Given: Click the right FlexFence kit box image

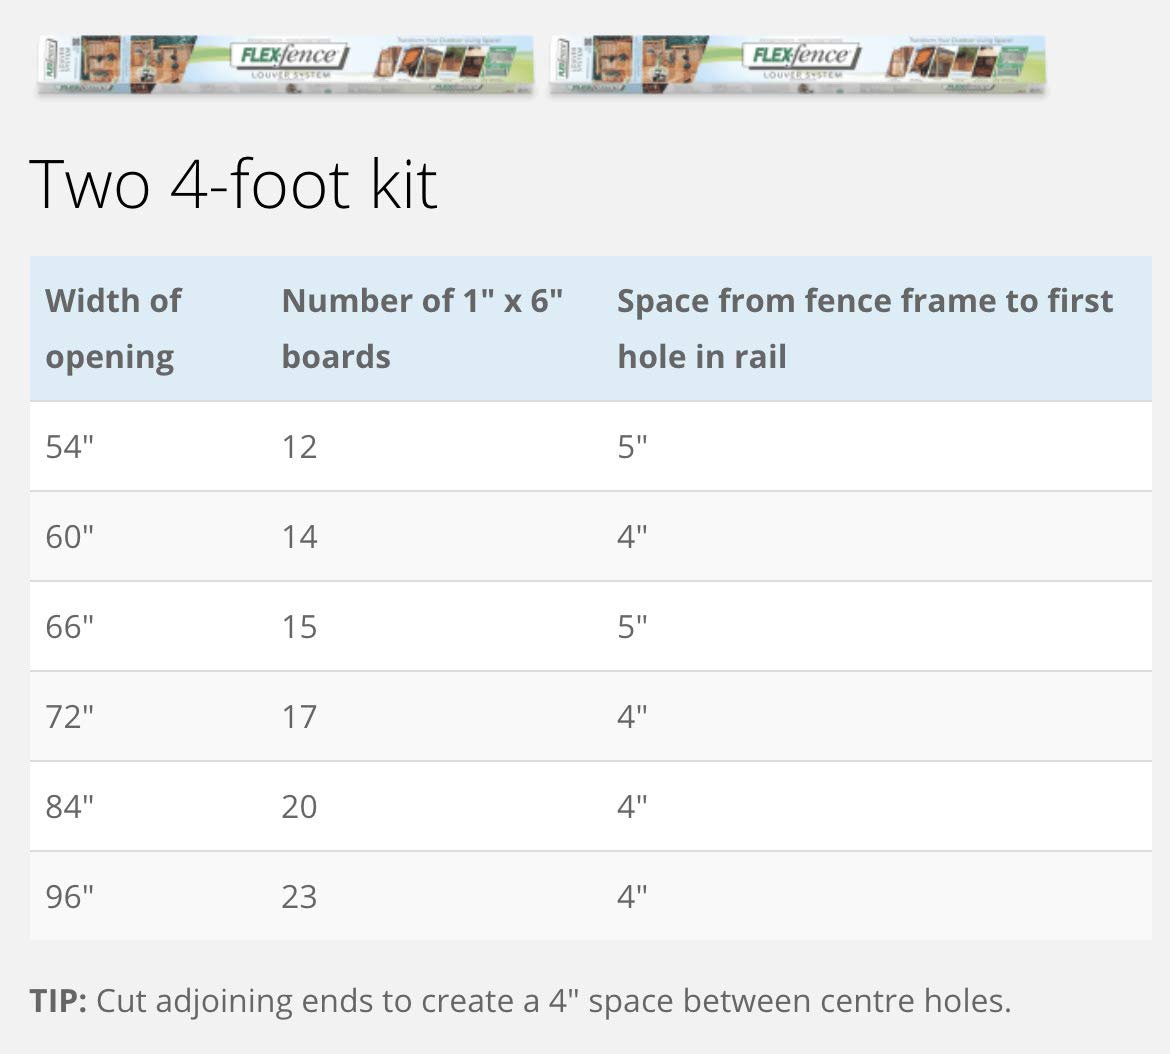Looking at the screenshot, I should [x=797, y=65].
